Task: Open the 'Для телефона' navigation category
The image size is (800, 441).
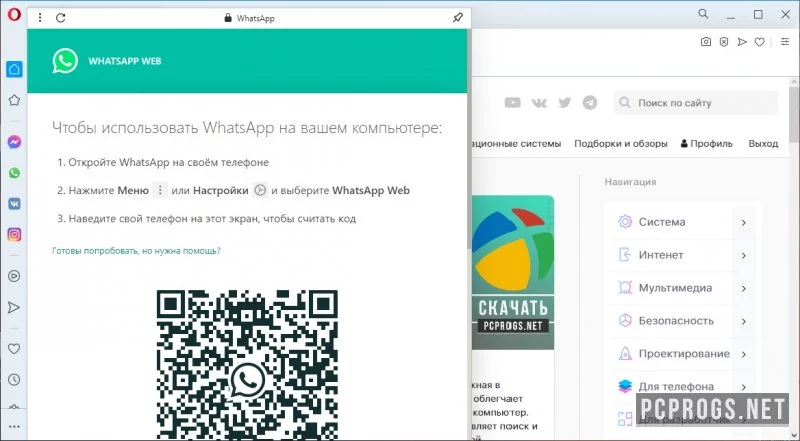Action: coord(682,386)
